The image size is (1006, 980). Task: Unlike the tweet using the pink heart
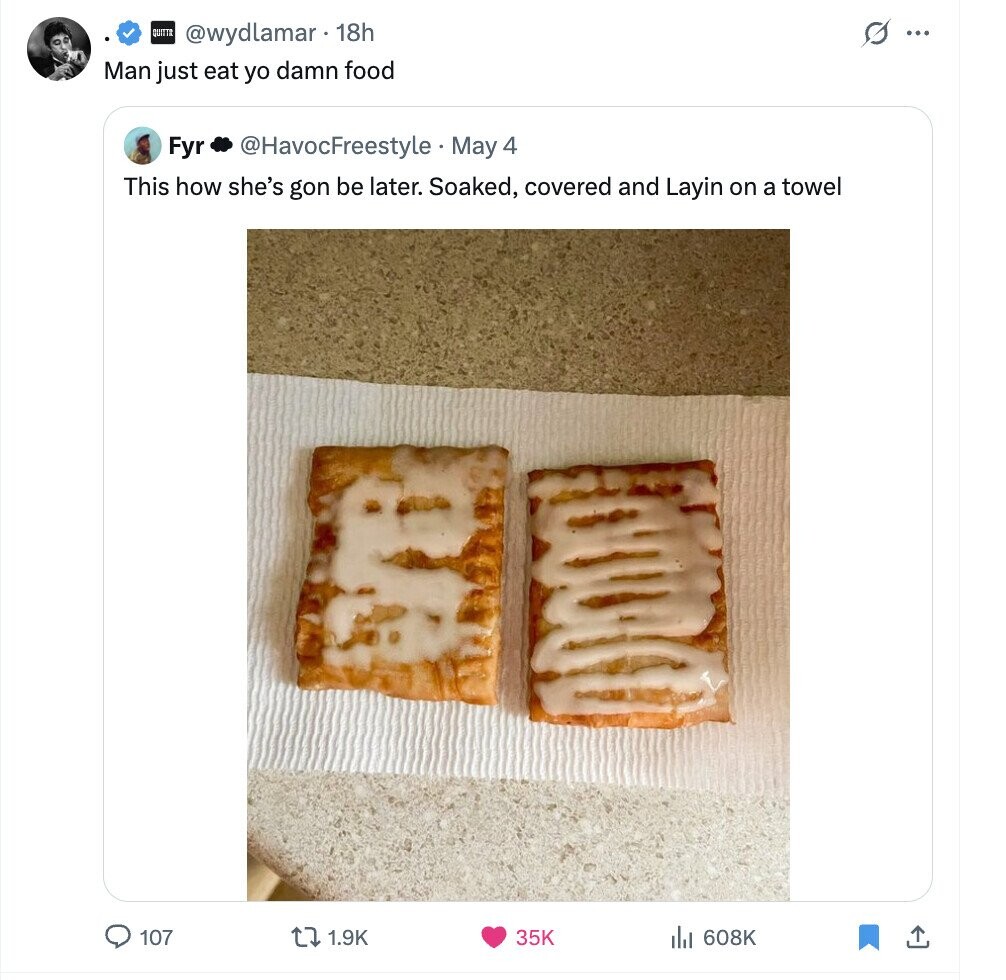(493, 937)
